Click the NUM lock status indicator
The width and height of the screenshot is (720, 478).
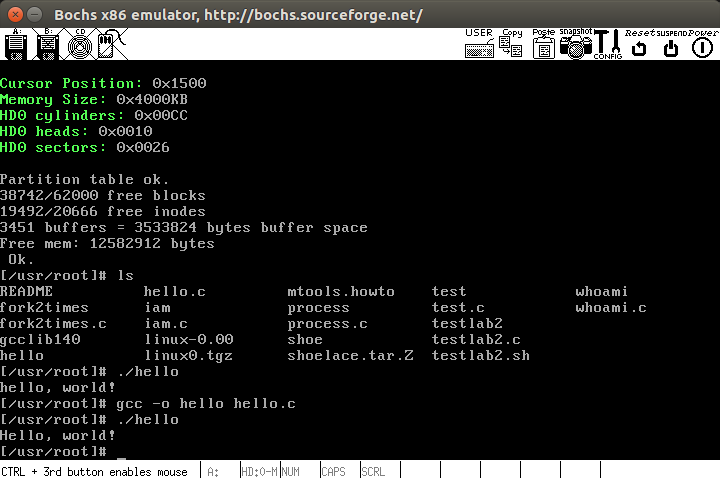click(291, 470)
